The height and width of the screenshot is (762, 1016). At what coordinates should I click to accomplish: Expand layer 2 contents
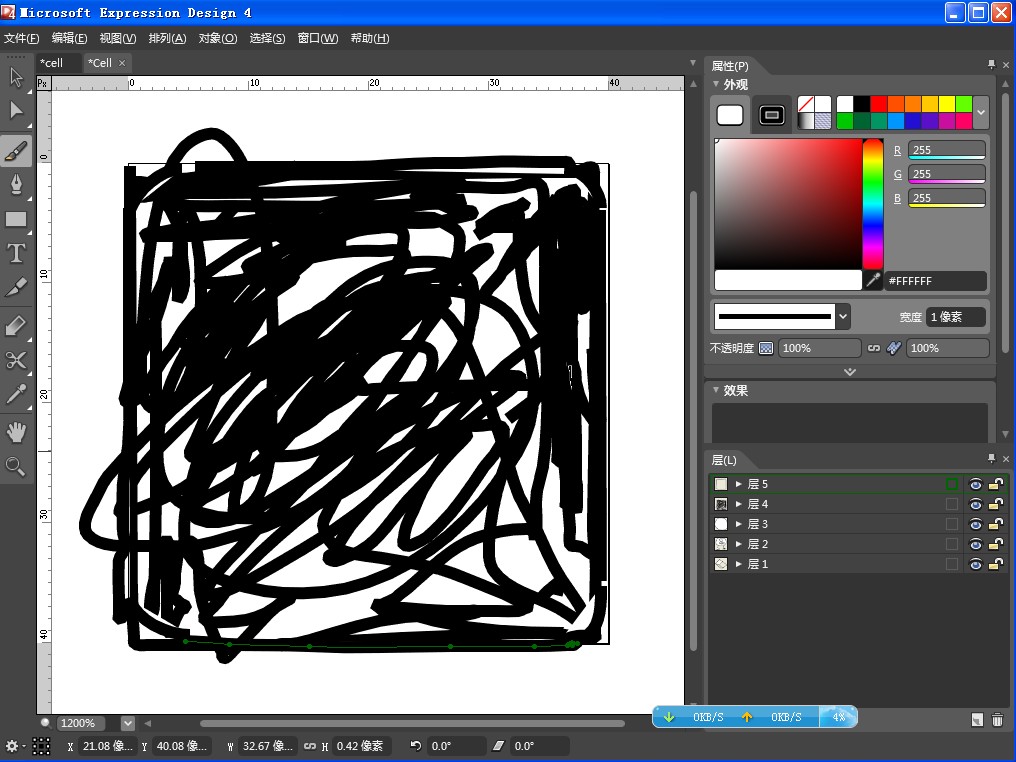click(738, 544)
